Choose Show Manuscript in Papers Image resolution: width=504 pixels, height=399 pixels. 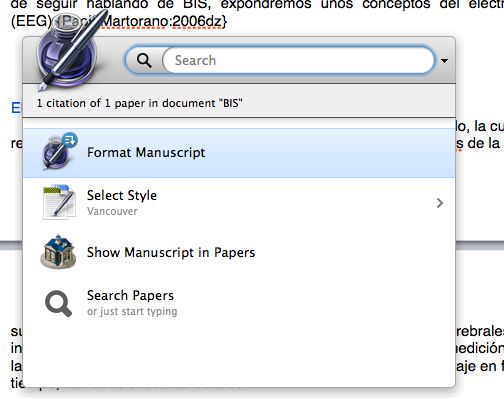239,252
